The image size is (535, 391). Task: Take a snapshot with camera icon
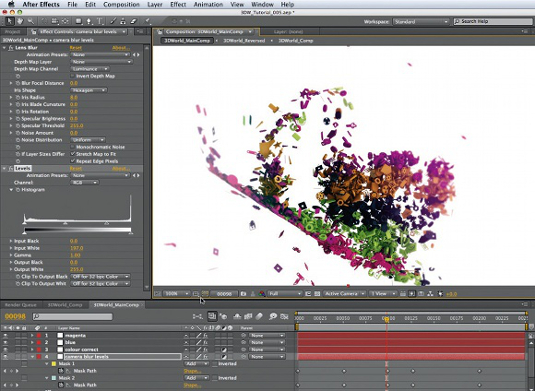pyautogui.click(x=243, y=293)
